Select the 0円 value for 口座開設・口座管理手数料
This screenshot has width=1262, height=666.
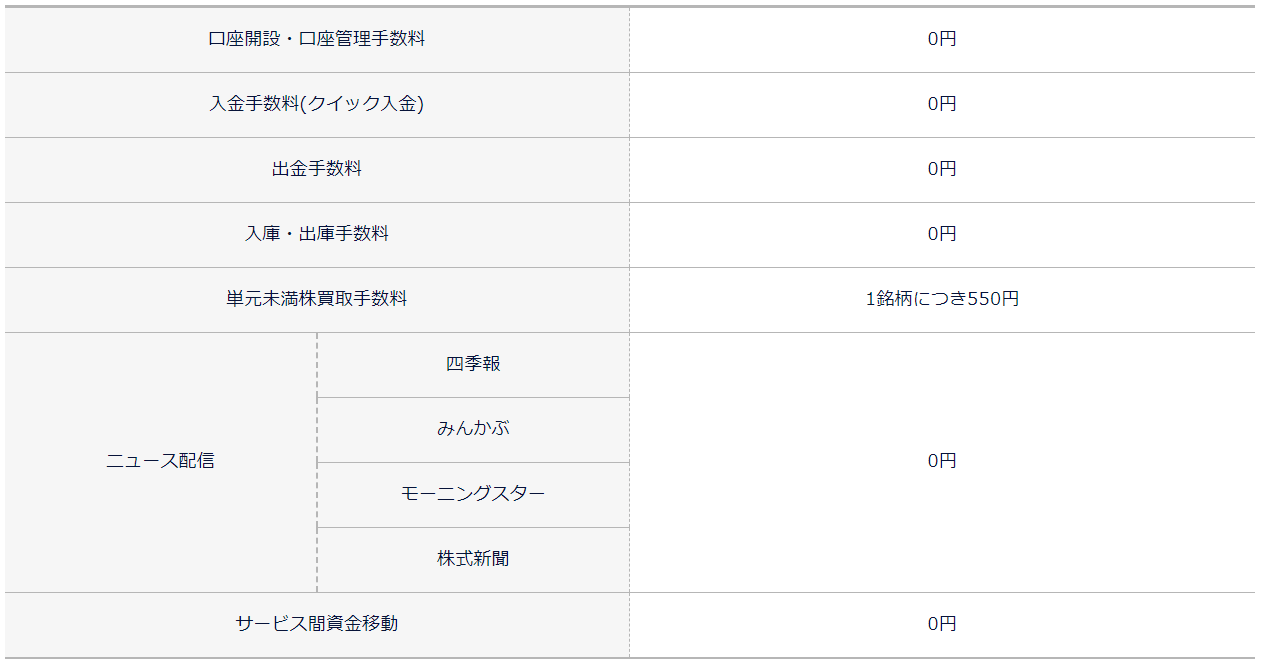click(942, 40)
